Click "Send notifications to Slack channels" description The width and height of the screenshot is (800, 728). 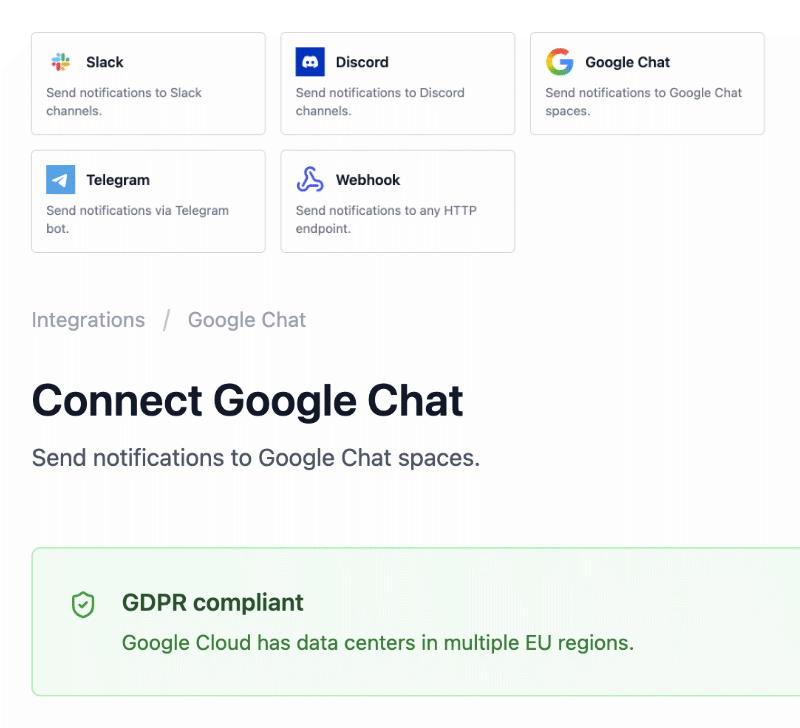[124, 102]
